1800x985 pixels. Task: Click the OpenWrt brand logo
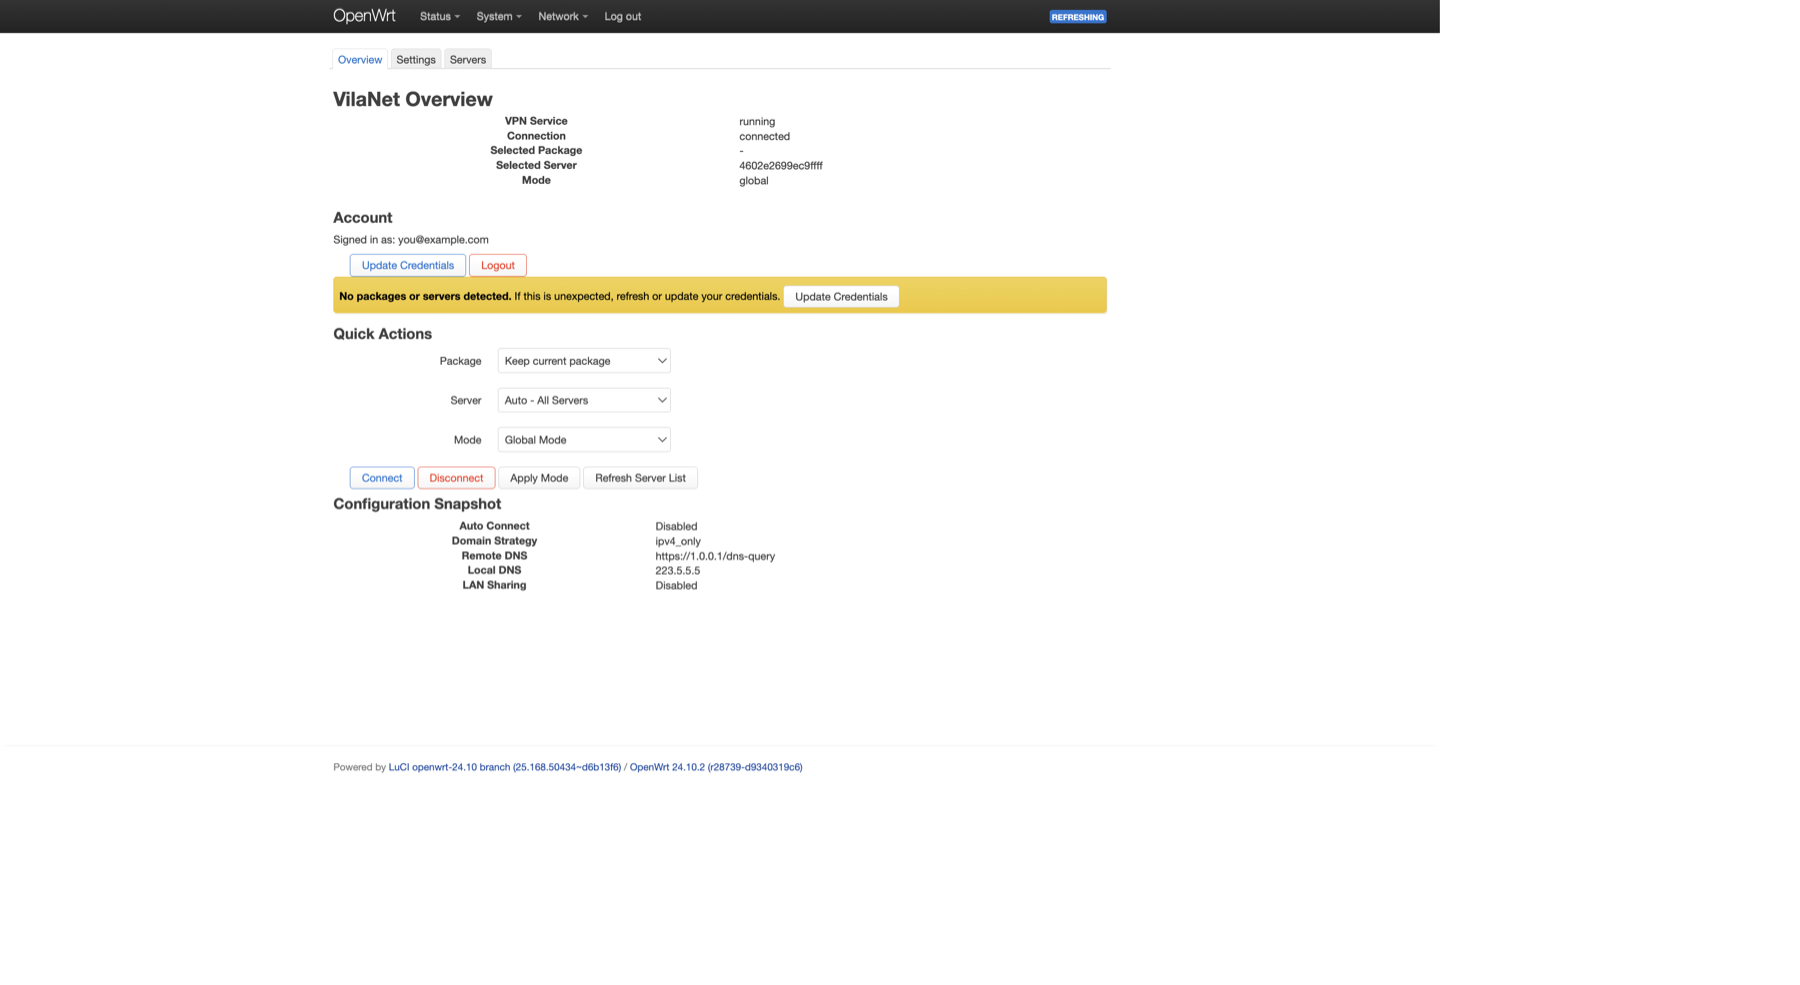(x=364, y=16)
